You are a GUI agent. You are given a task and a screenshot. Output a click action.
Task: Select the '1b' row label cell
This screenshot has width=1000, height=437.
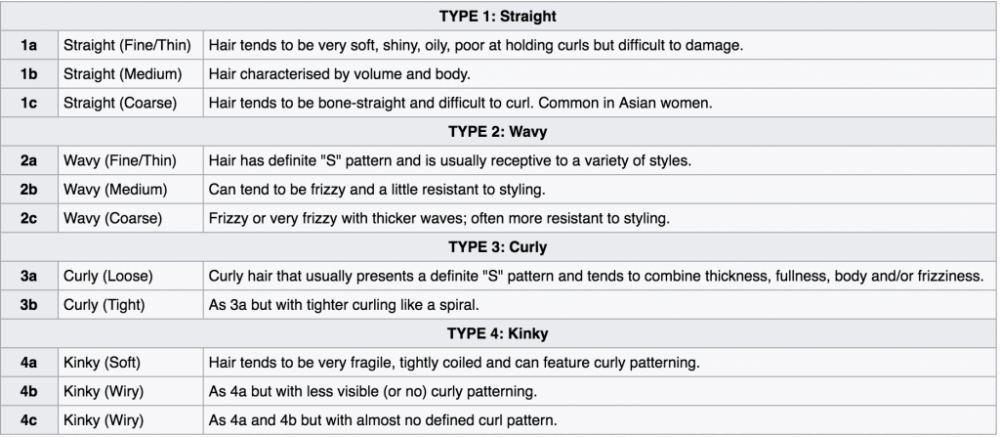[x=29, y=74]
